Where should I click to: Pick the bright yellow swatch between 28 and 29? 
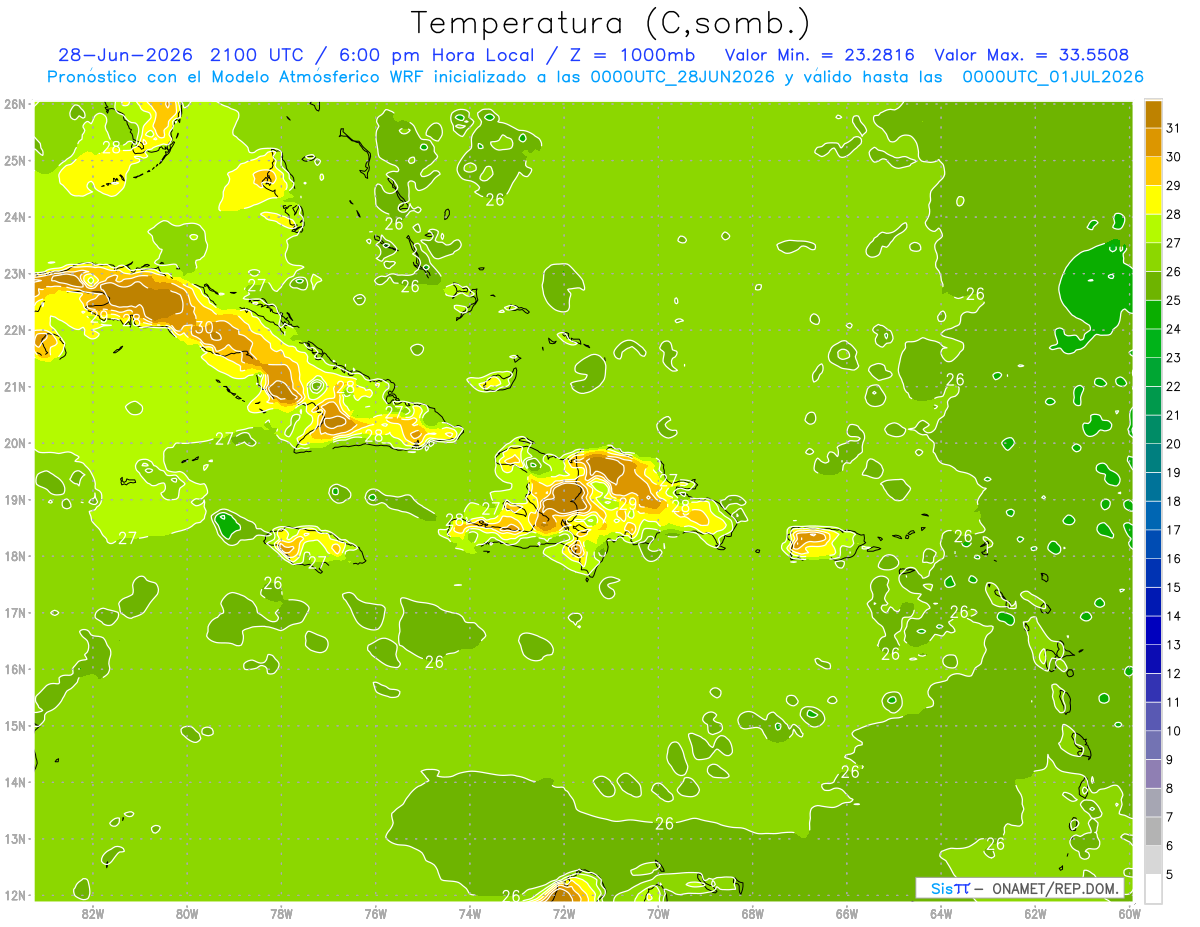[x=1153, y=200]
